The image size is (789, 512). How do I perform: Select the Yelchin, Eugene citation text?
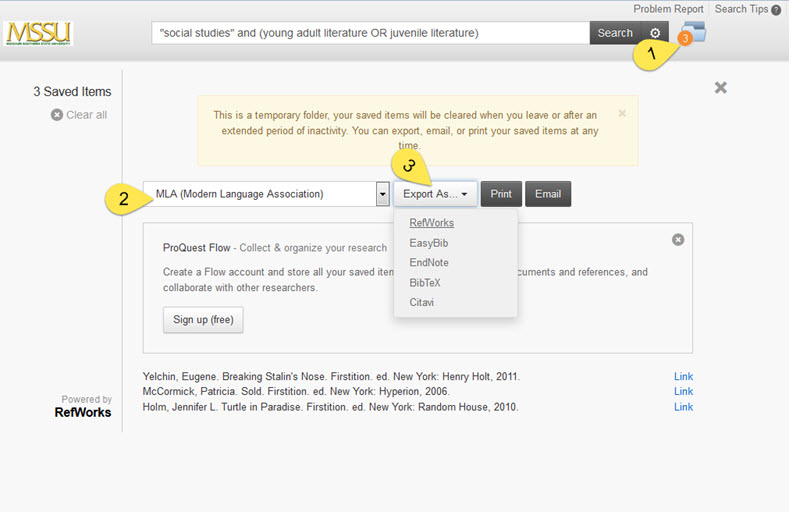click(x=331, y=376)
